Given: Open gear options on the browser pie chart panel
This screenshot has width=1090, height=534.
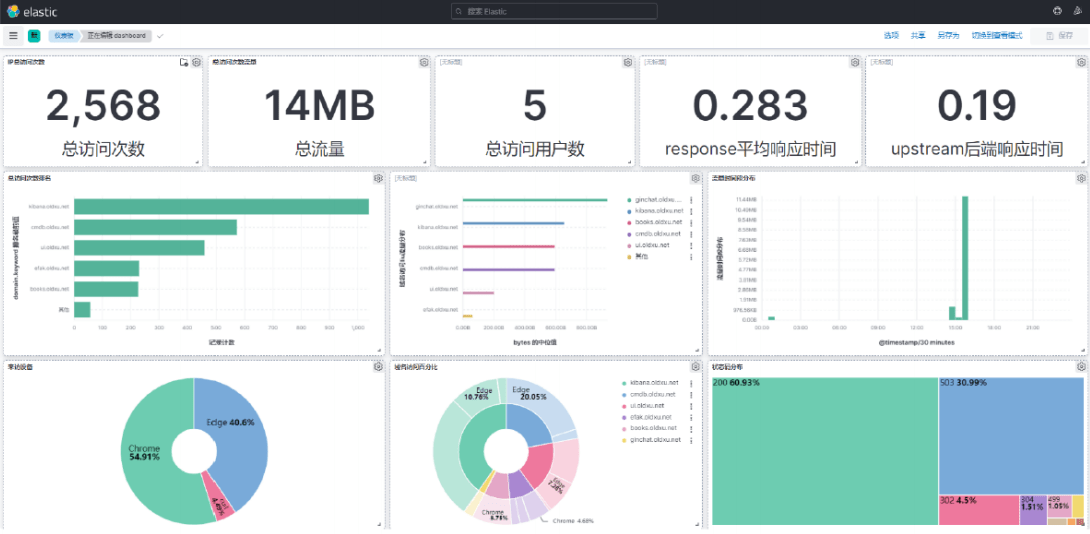Looking at the screenshot, I should (x=378, y=367).
